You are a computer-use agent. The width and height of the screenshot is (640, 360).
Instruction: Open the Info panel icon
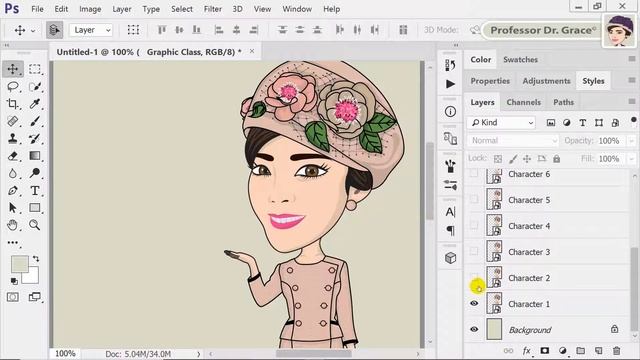coord(450,111)
